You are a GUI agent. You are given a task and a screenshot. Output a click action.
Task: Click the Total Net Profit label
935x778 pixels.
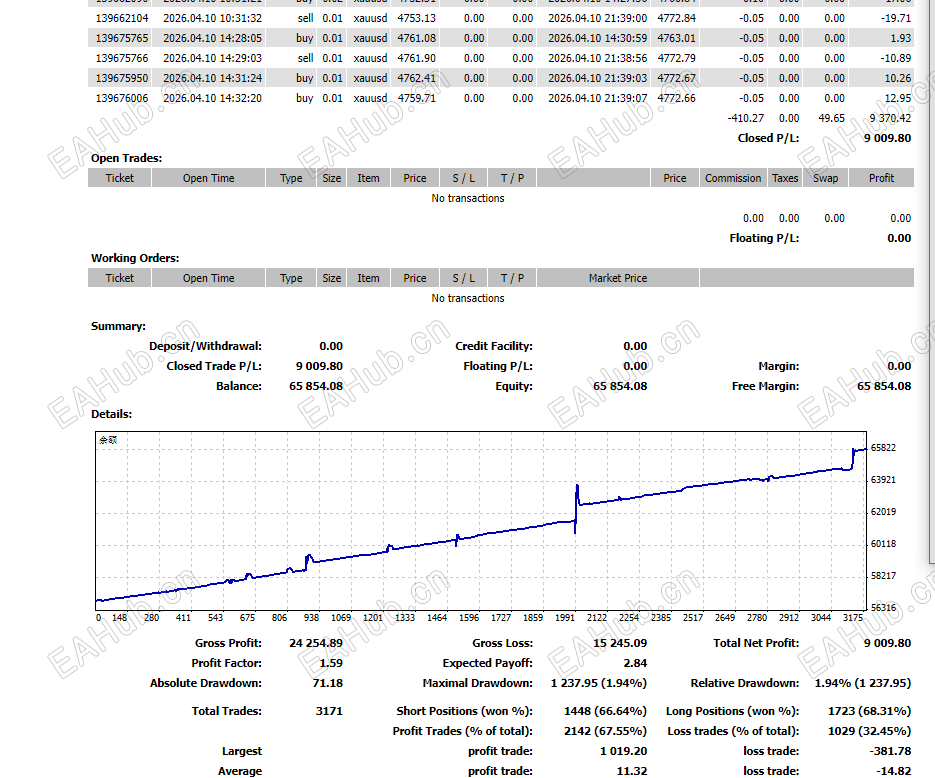coord(756,643)
